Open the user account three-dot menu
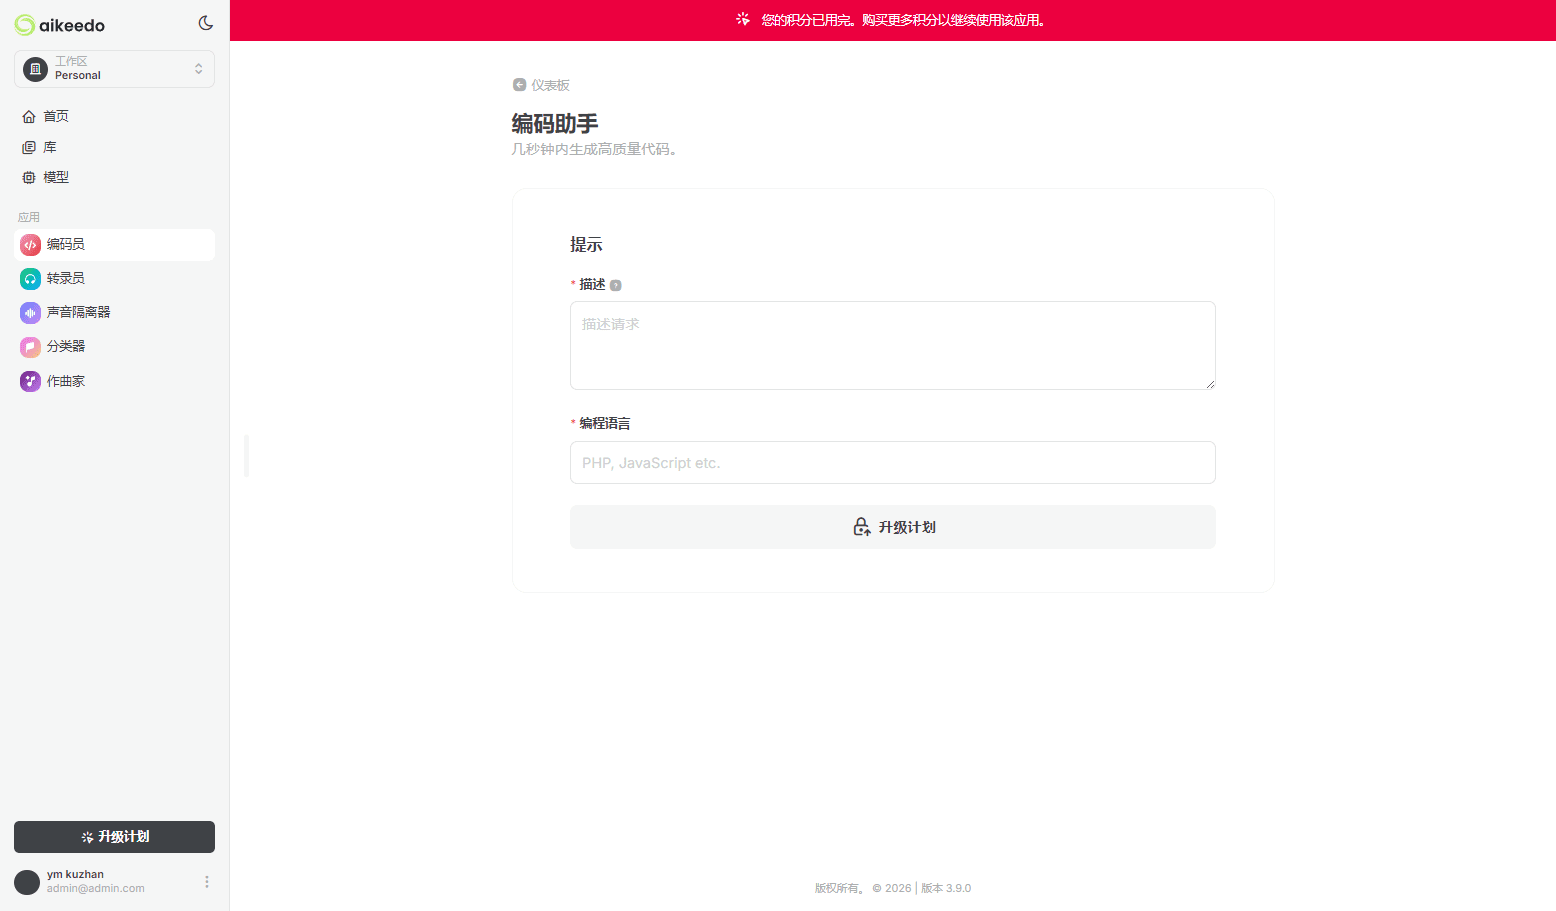 207,881
